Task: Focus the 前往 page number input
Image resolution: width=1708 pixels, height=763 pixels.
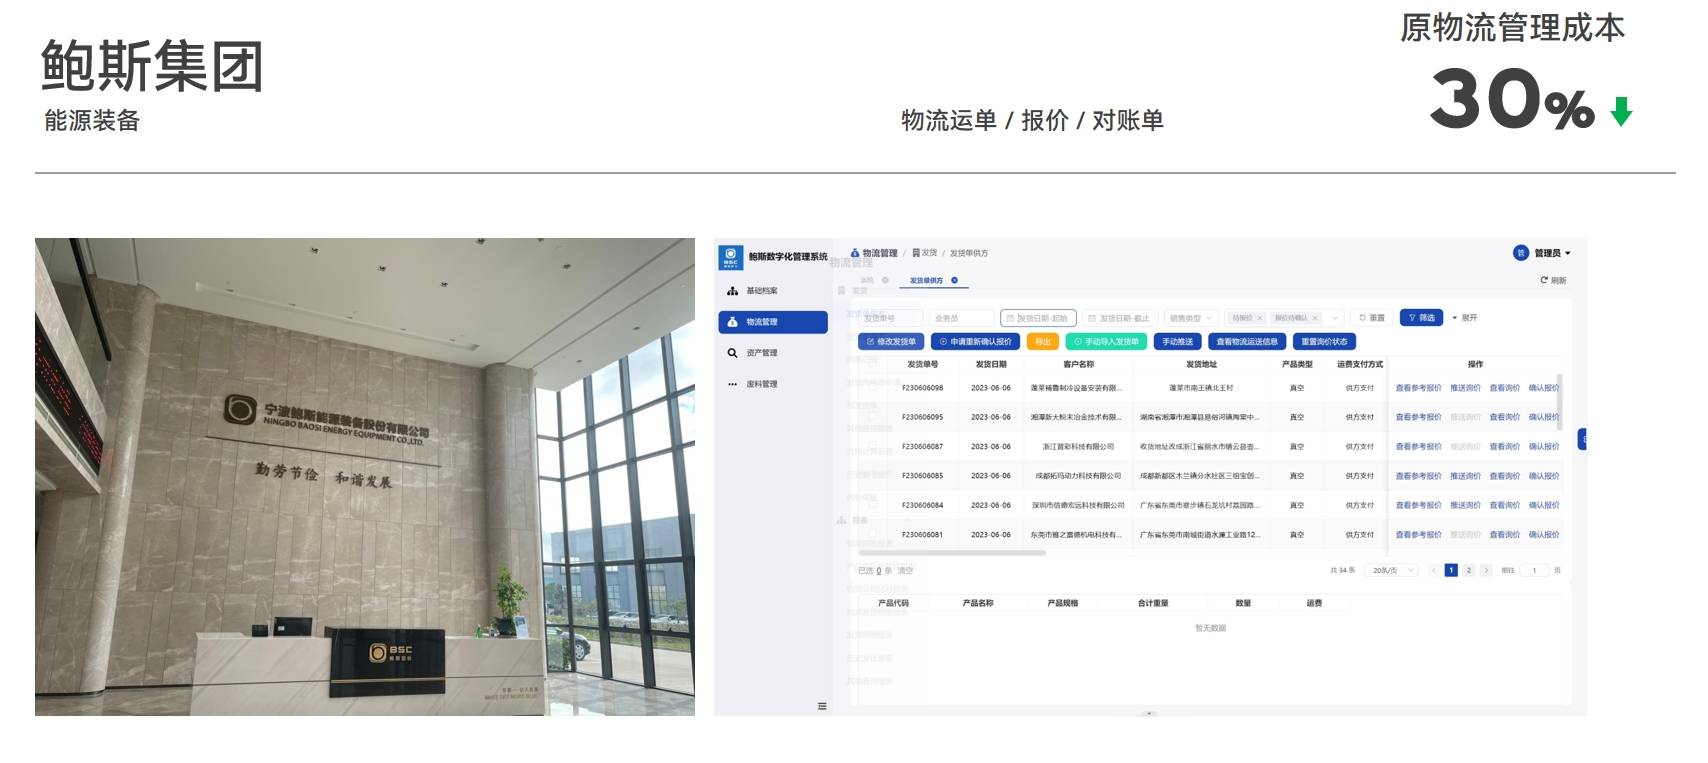Action: (x=1534, y=571)
